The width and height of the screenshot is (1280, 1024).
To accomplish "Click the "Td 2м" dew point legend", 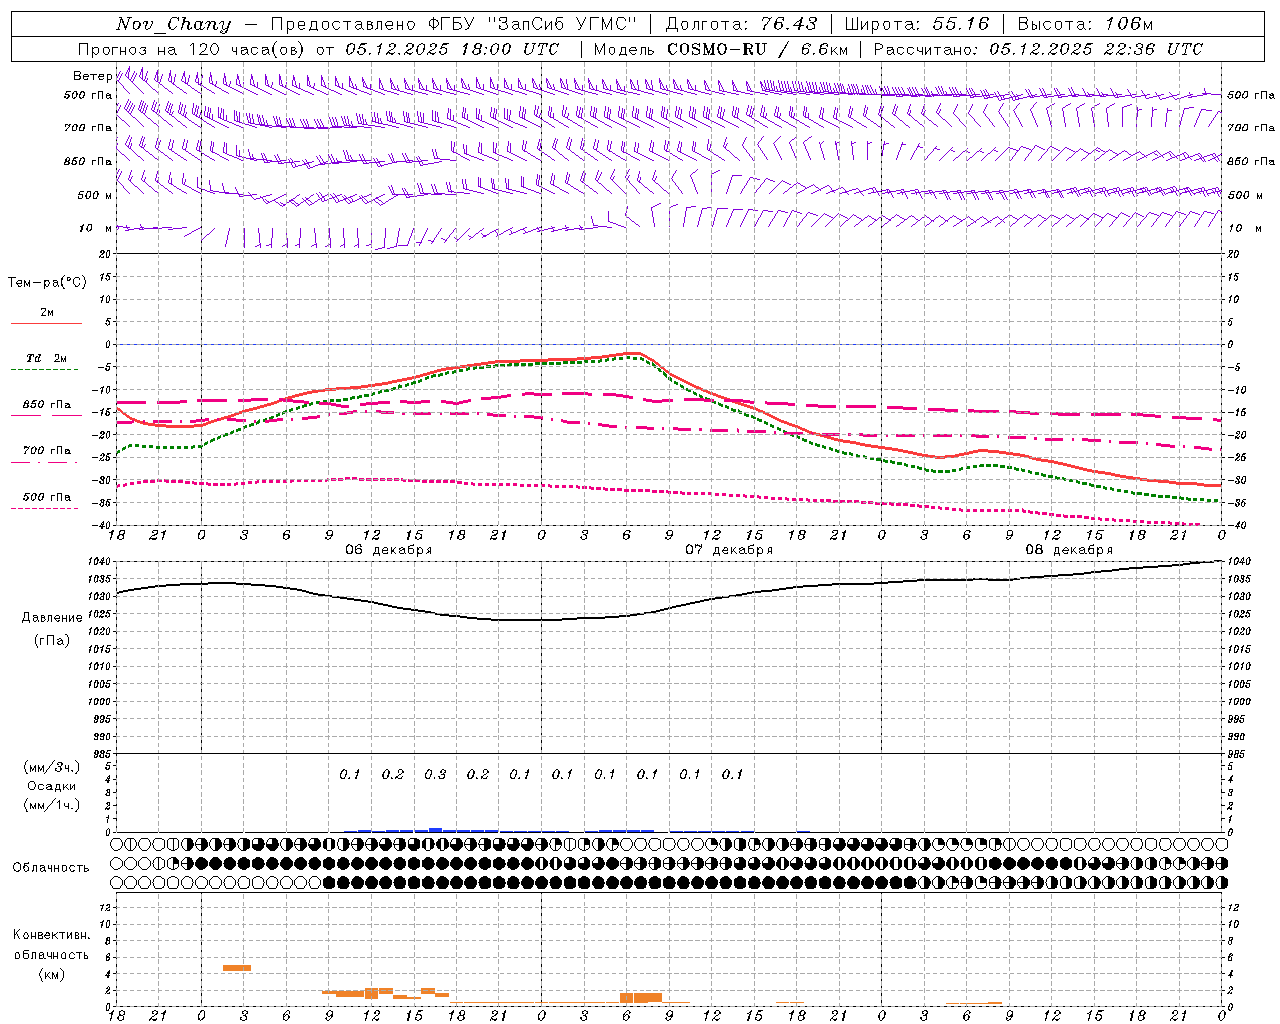I will tap(47, 358).
